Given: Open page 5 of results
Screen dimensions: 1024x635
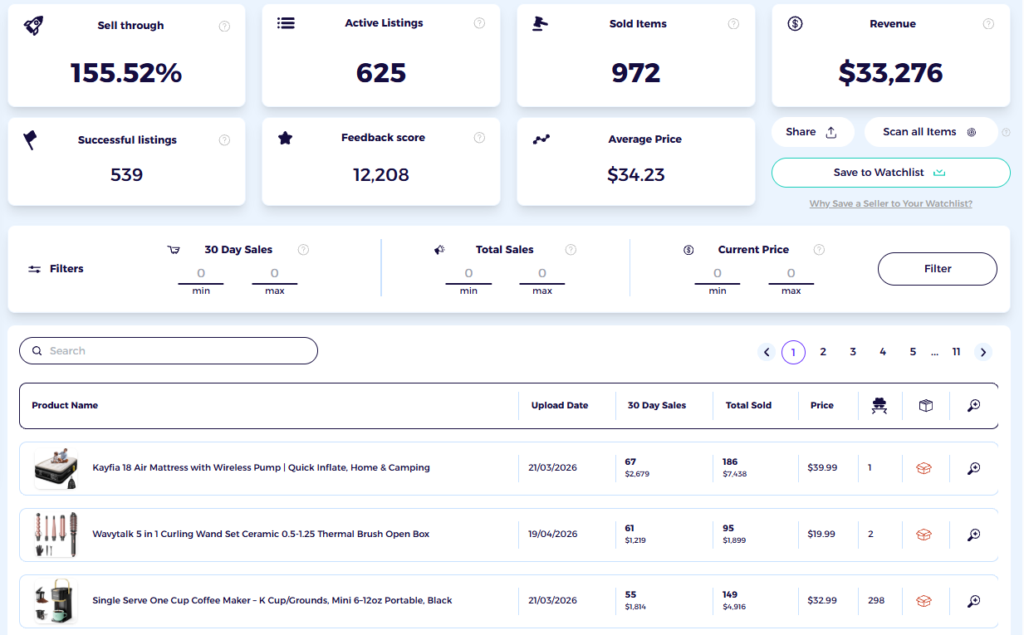Looking at the screenshot, I should click(x=913, y=352).
